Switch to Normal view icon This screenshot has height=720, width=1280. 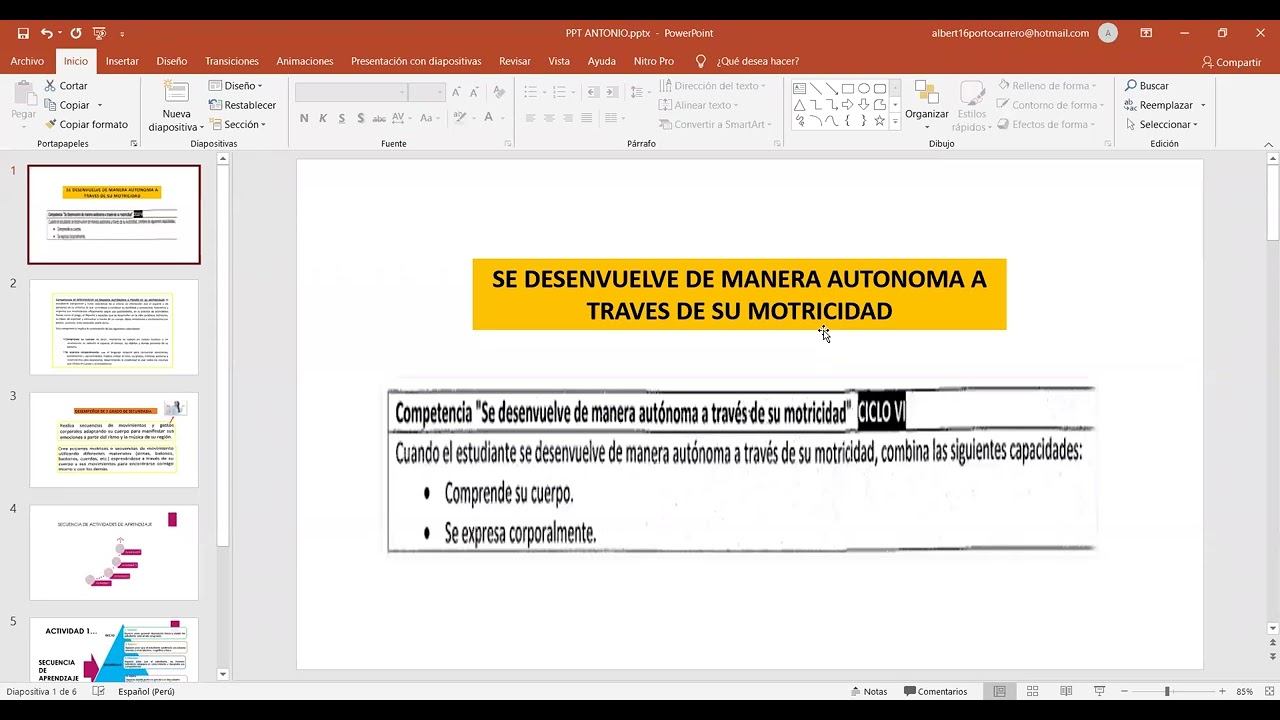click(999, 691)
